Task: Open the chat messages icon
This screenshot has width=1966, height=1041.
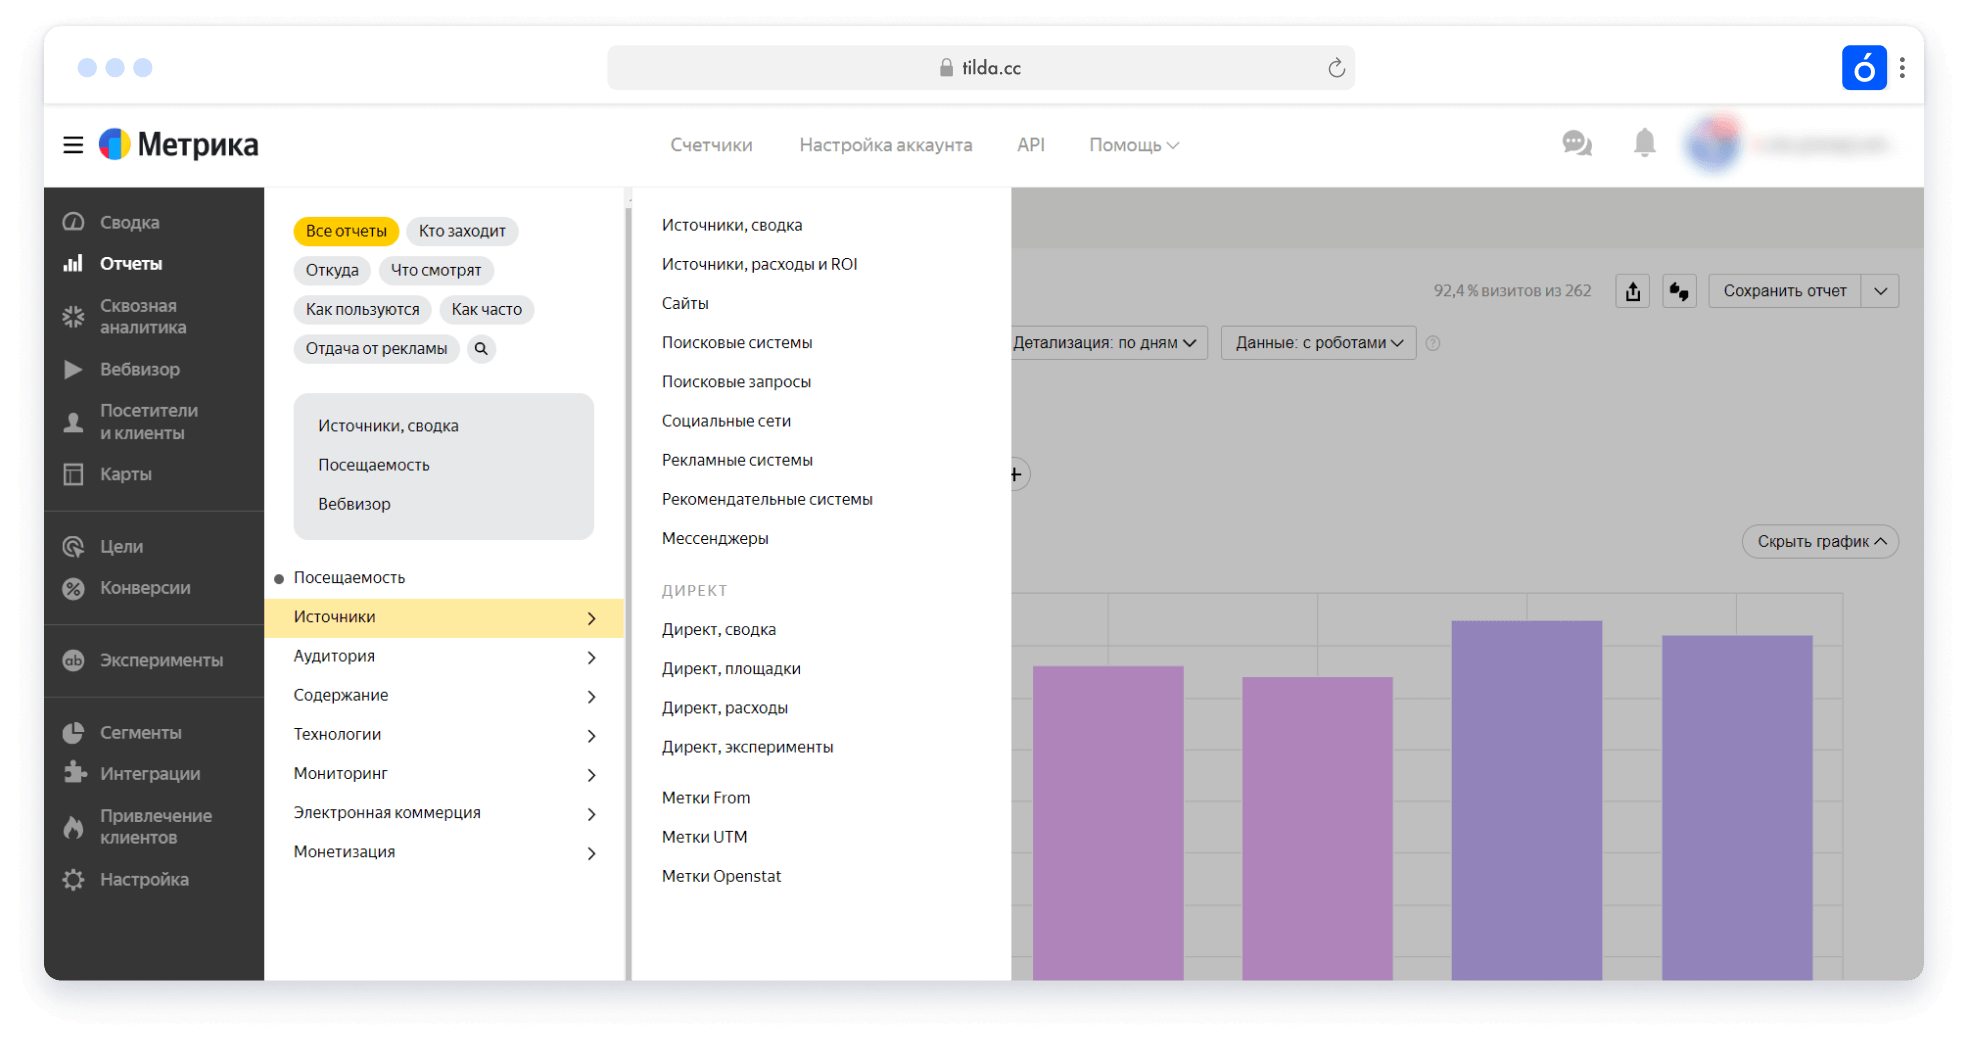Action: [1577, 144]
